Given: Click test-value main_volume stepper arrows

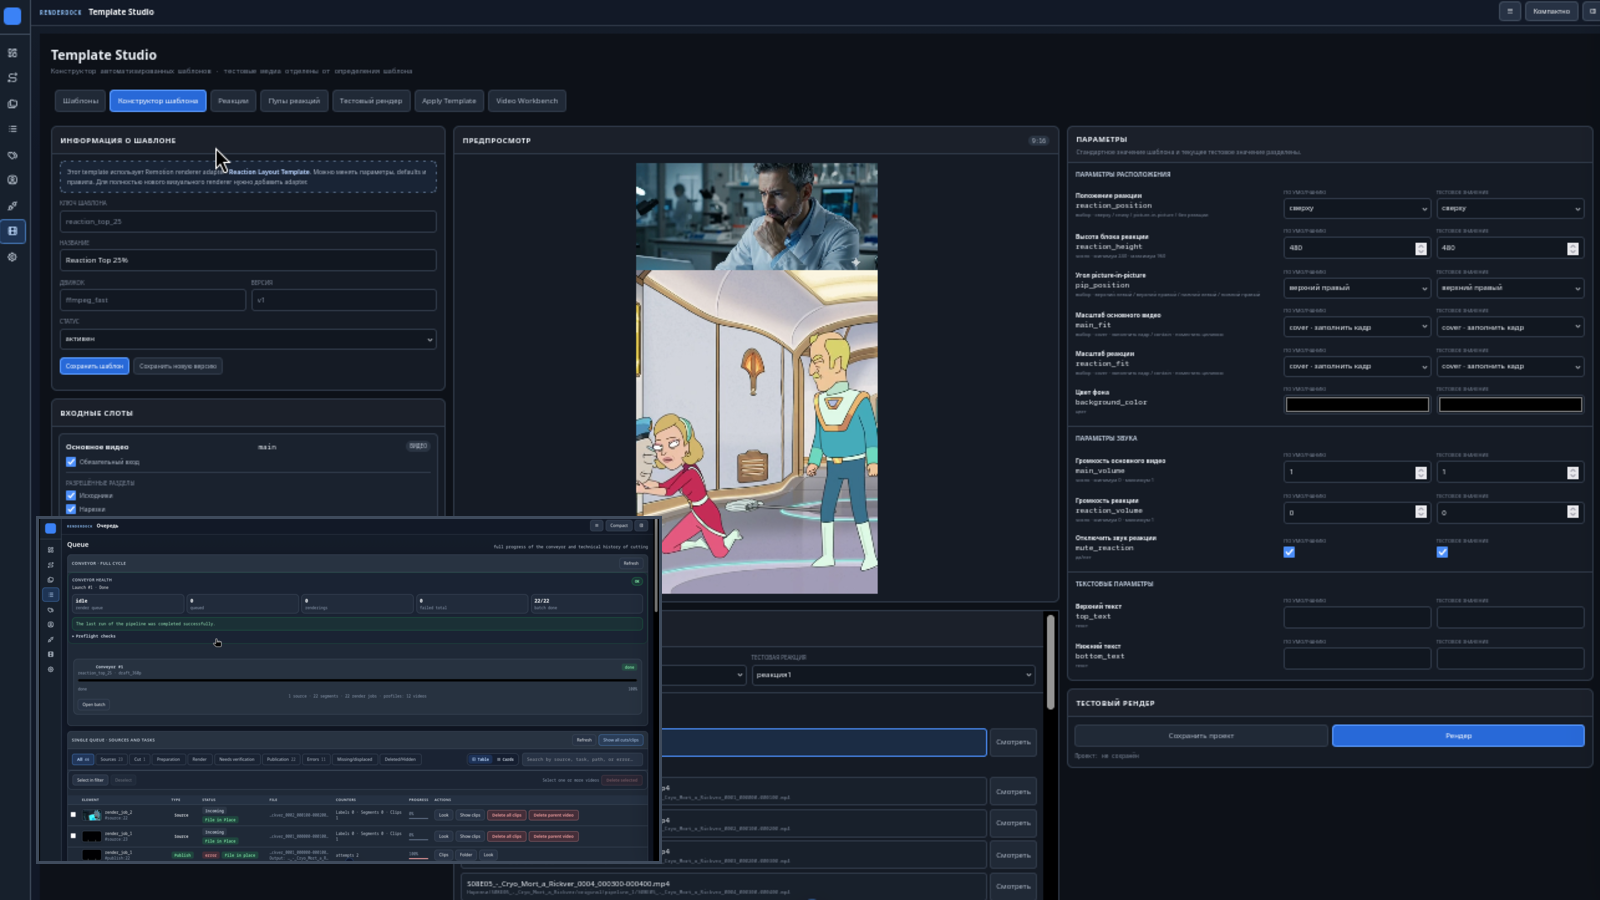Looking at the screenshot, I should pyautogui.click(x=1573, y=472).
